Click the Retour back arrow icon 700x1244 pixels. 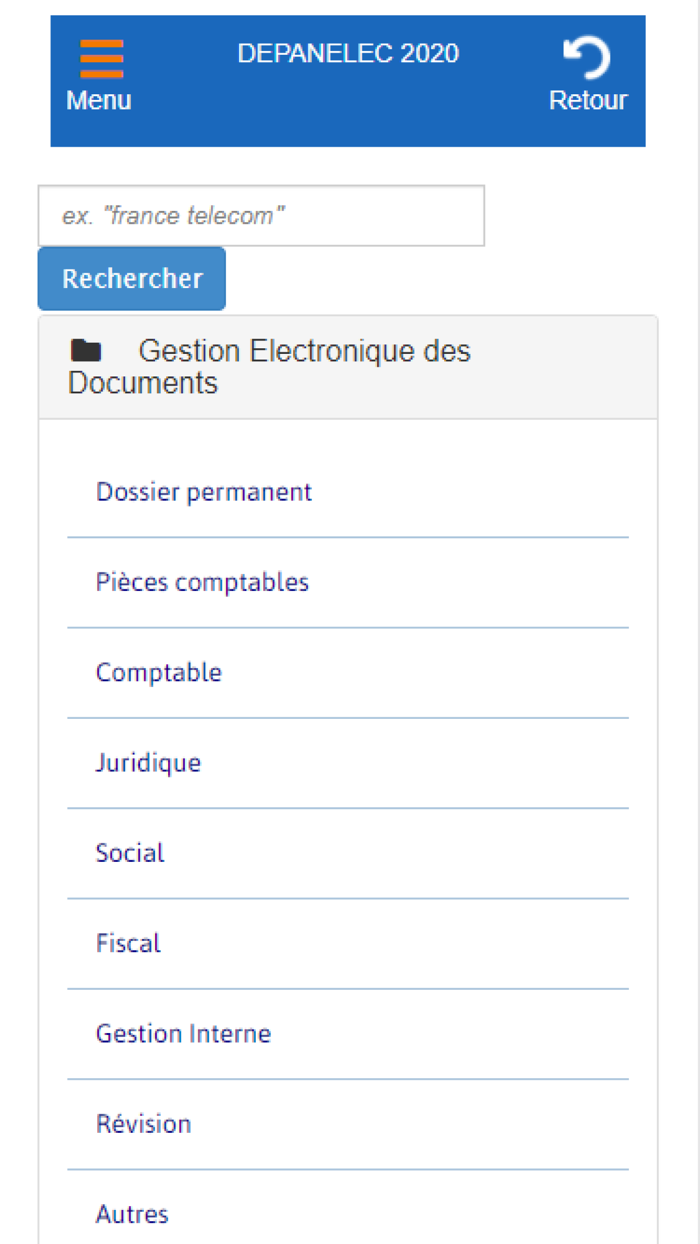(588, 57)
